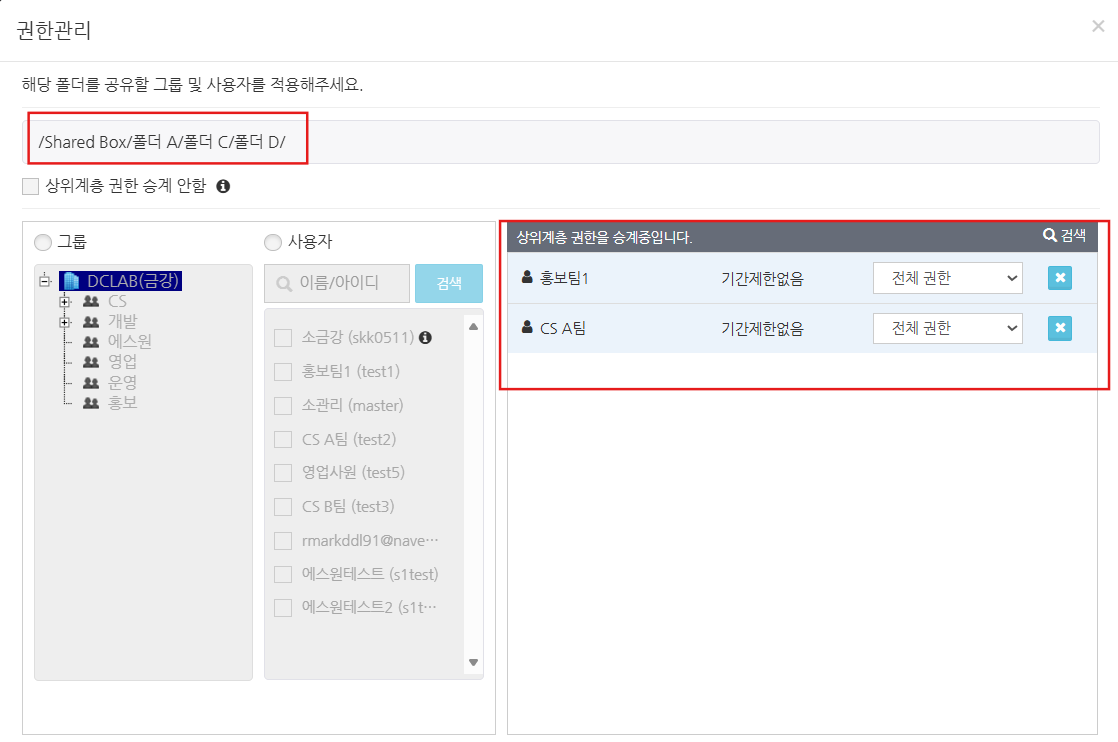This screenshot has height=742, width=1118.
Task: Select the 그룹 radio button
Action: pyautogui.click(x=42, y=242)
